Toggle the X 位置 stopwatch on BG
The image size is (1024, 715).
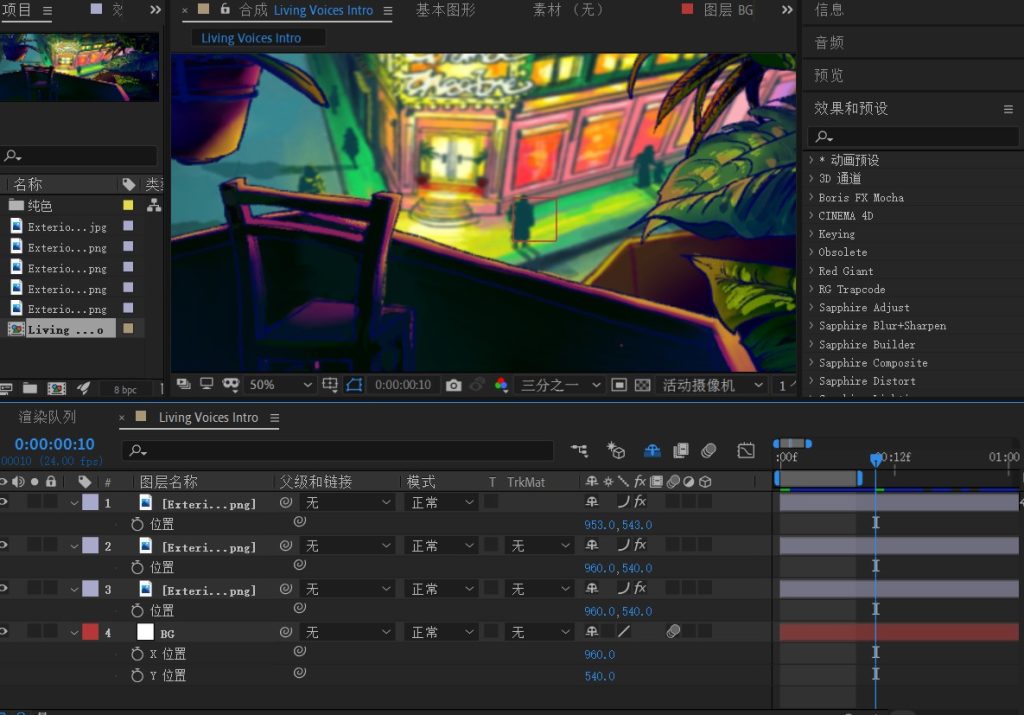137,654
